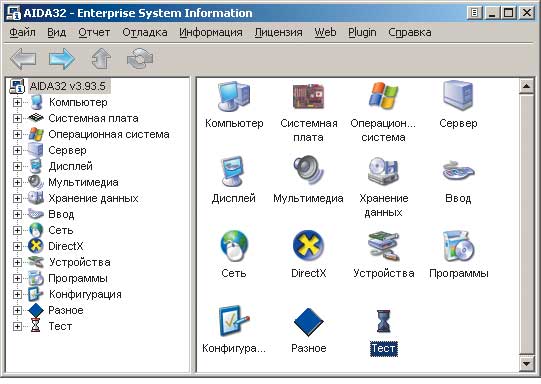
Task: Open the Справка menu
Action: (x=410, y=32)
